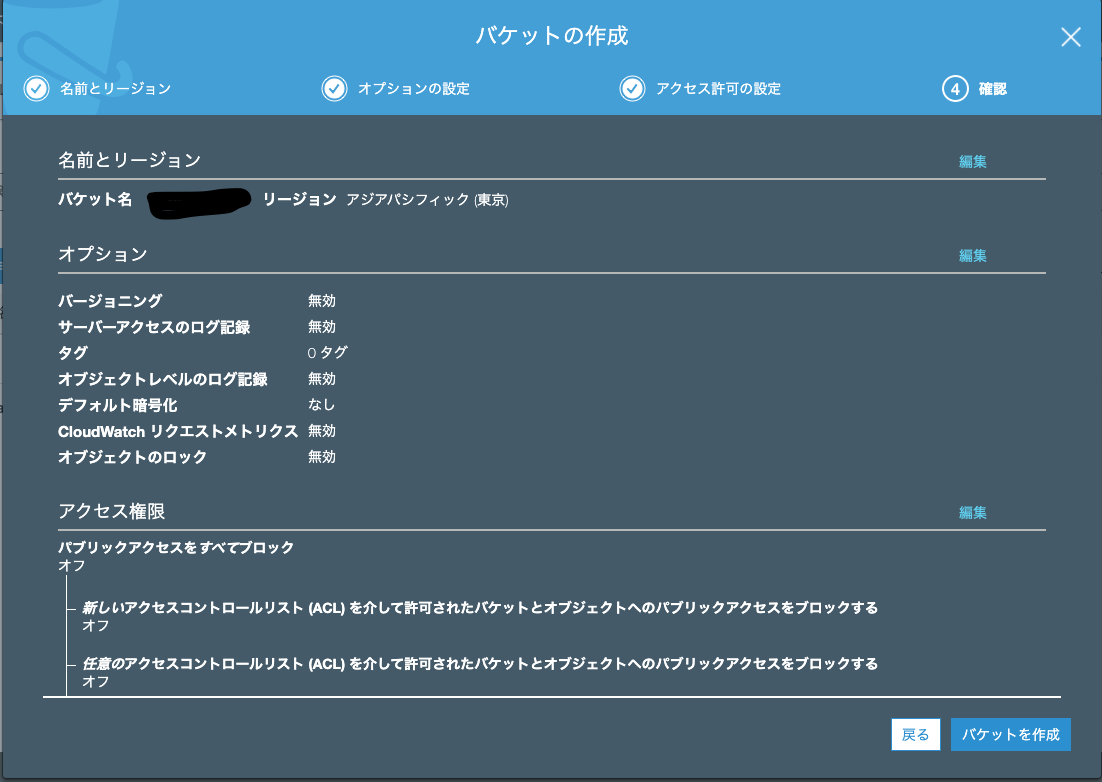This screenshot has height=782, width=1102.
Task: Click the checkmark icon beside アクセス許可の設定 step
Action: 631,89
